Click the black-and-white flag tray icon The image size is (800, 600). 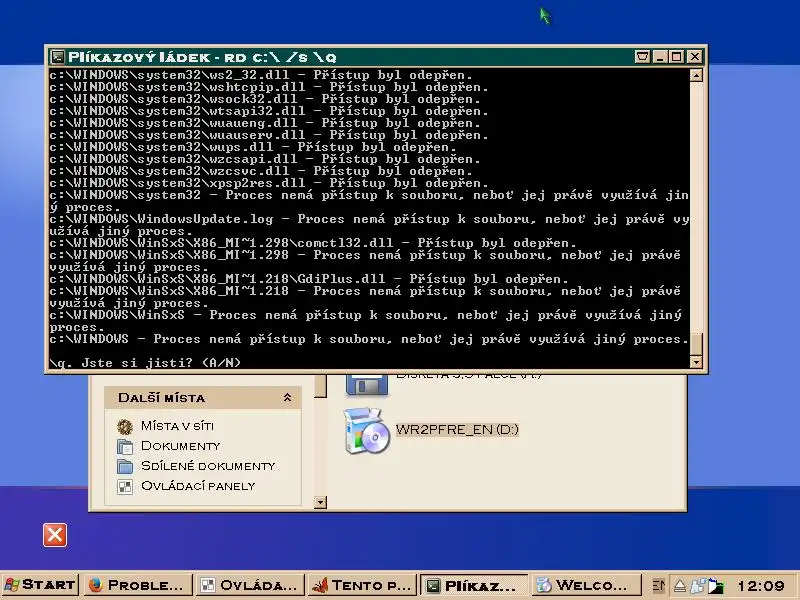point(716,586)
